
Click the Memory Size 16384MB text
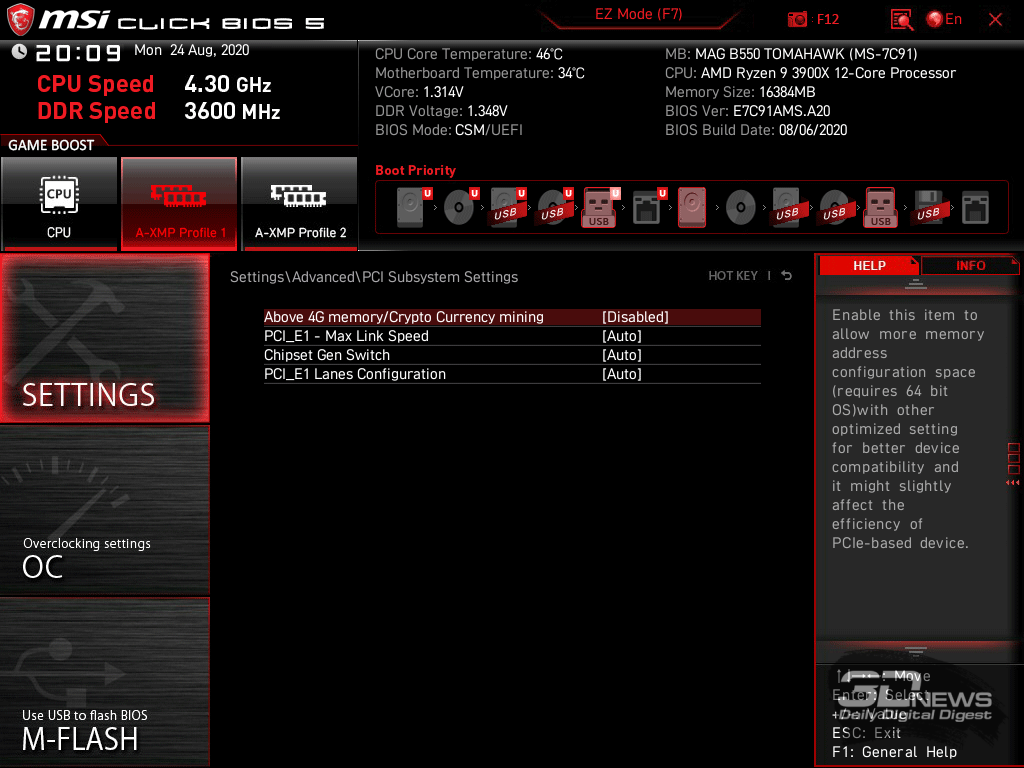click(740, 92)
